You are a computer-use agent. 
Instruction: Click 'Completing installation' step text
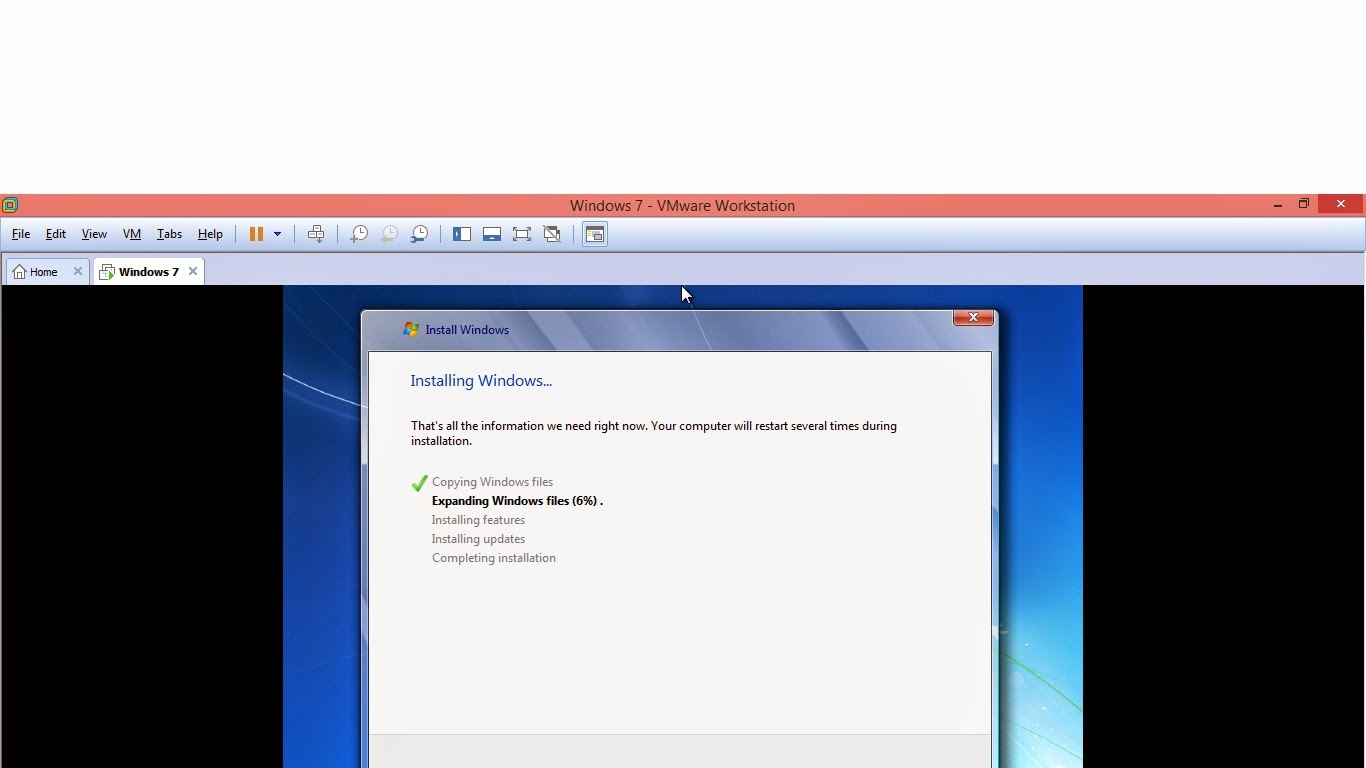(x=494, y=558)
